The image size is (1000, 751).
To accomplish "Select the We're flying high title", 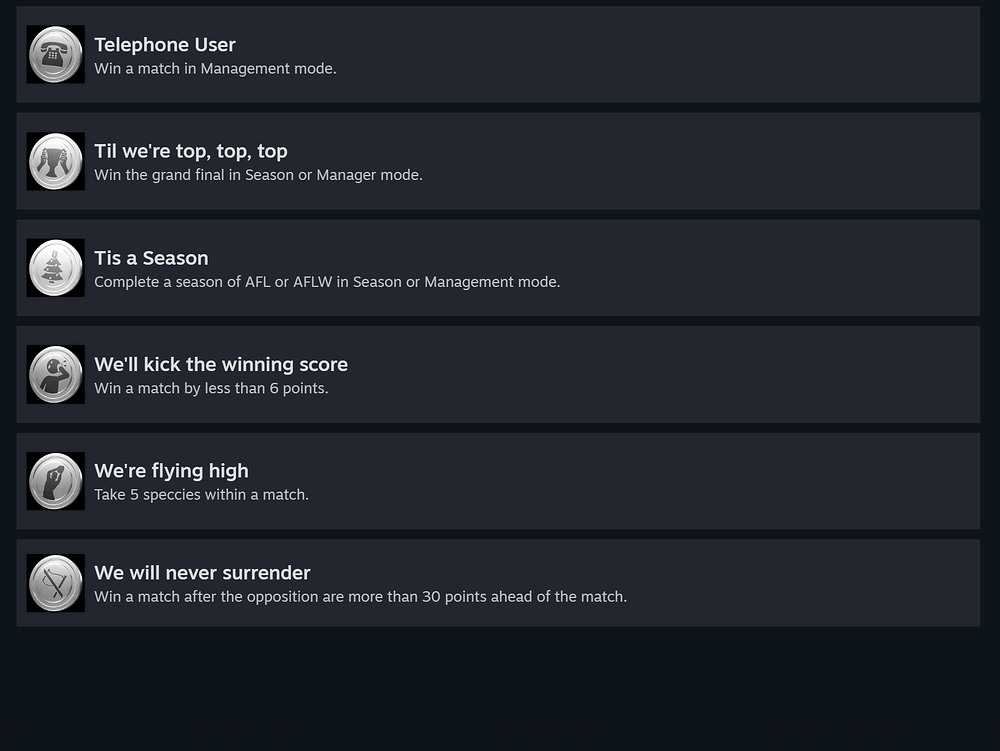I will [x=171, y=471].
